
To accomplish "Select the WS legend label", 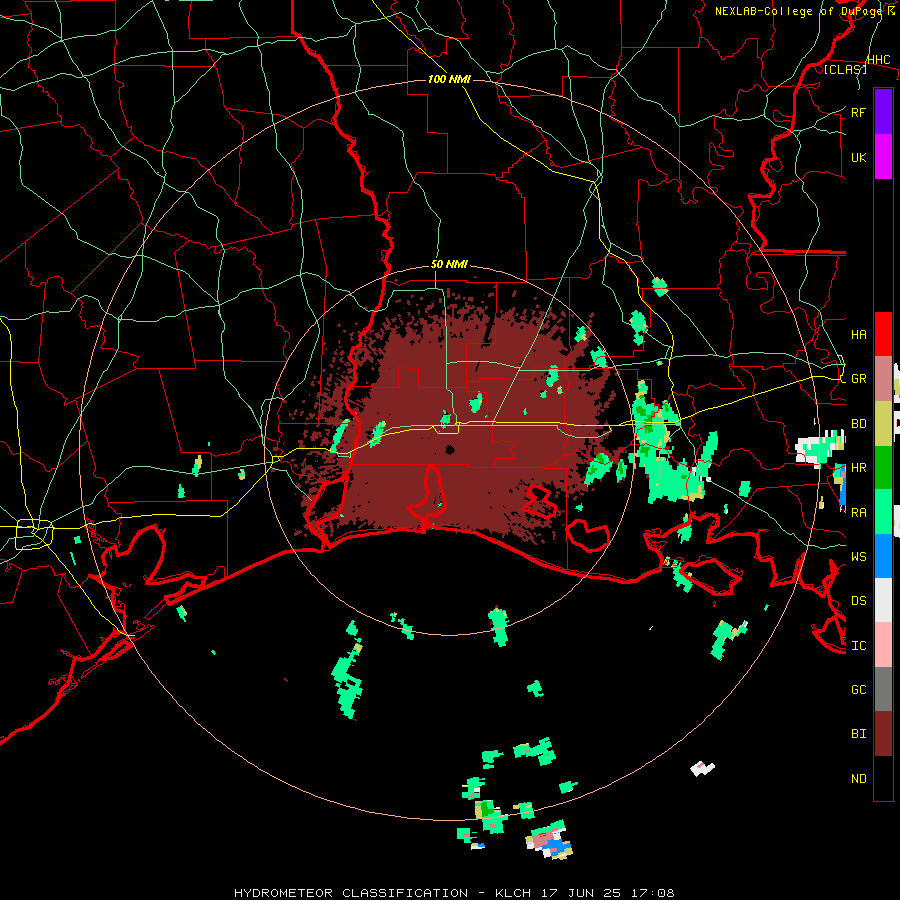I will point(858,557).
